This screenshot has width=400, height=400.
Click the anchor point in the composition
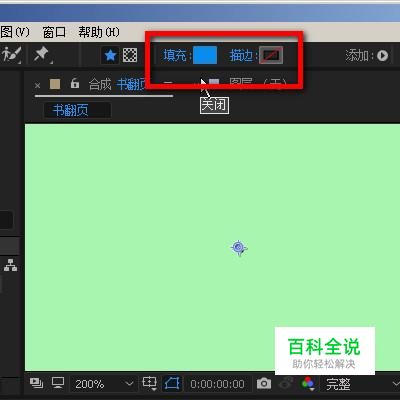tap(239, 247)
